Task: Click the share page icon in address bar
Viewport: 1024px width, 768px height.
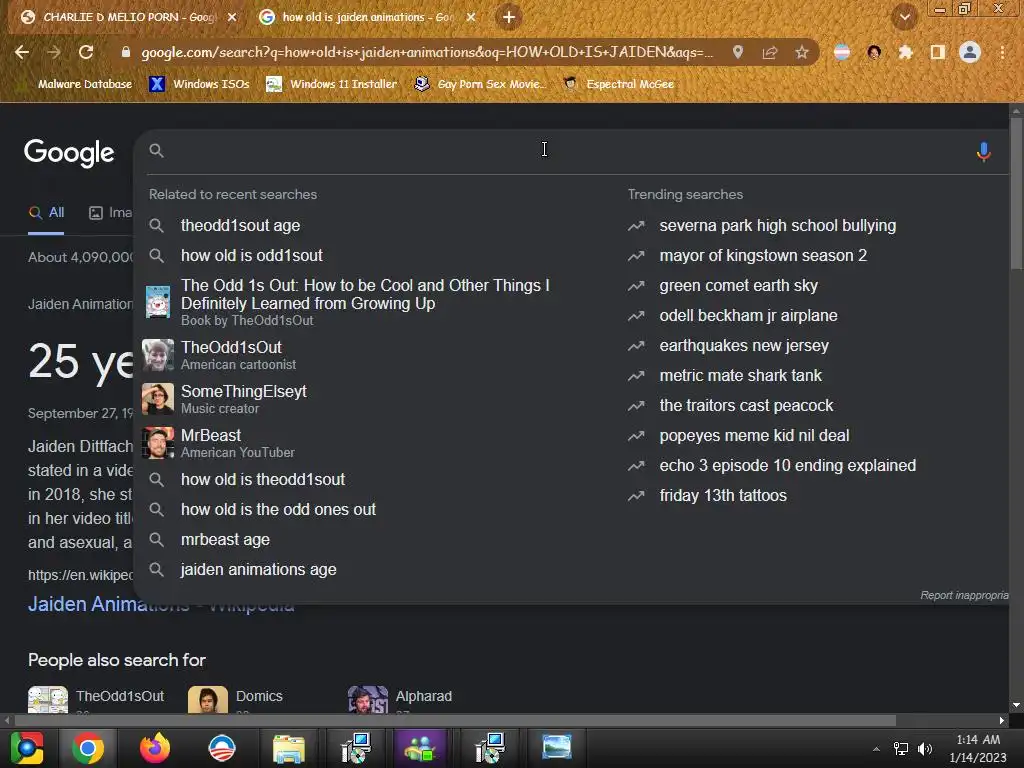Action: click(x=770, y=52)
